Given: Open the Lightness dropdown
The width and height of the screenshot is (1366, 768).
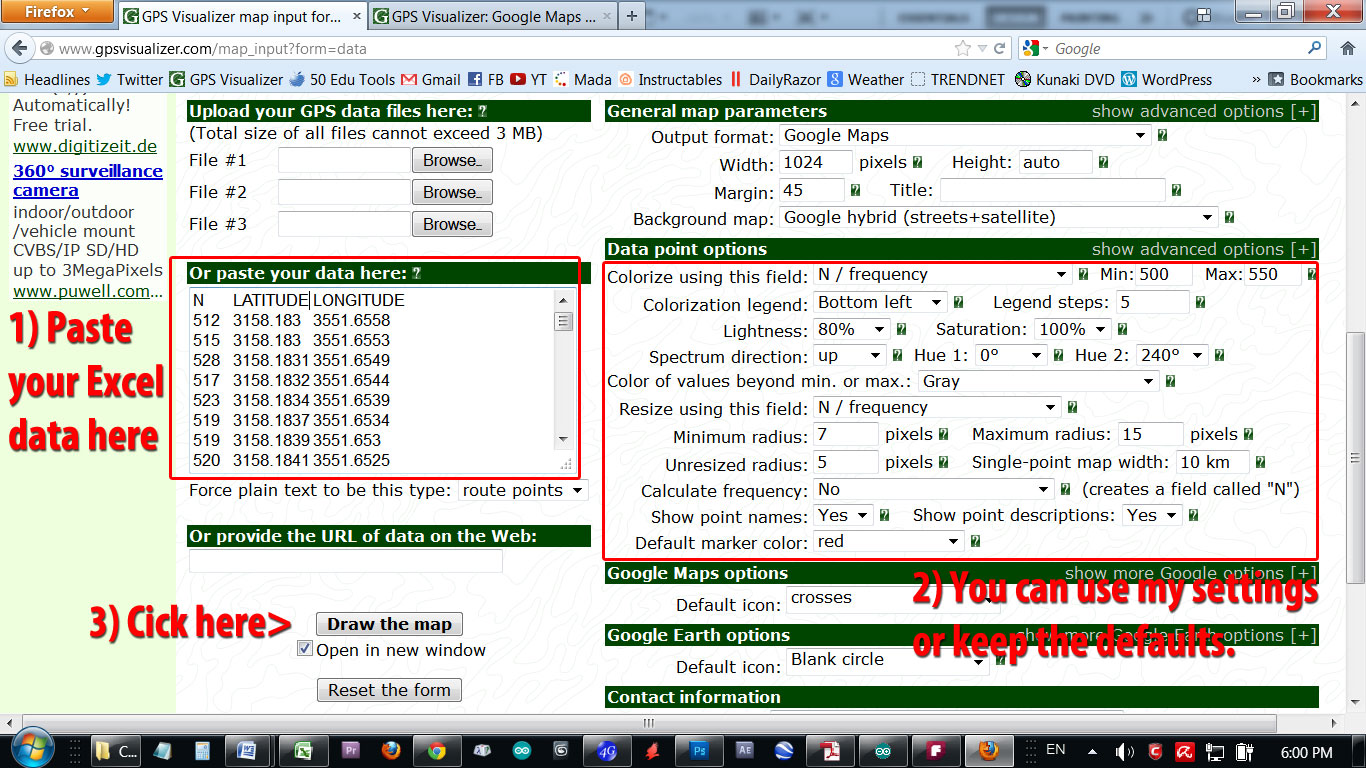Looking at the screenshot, I should coord(852,329).
